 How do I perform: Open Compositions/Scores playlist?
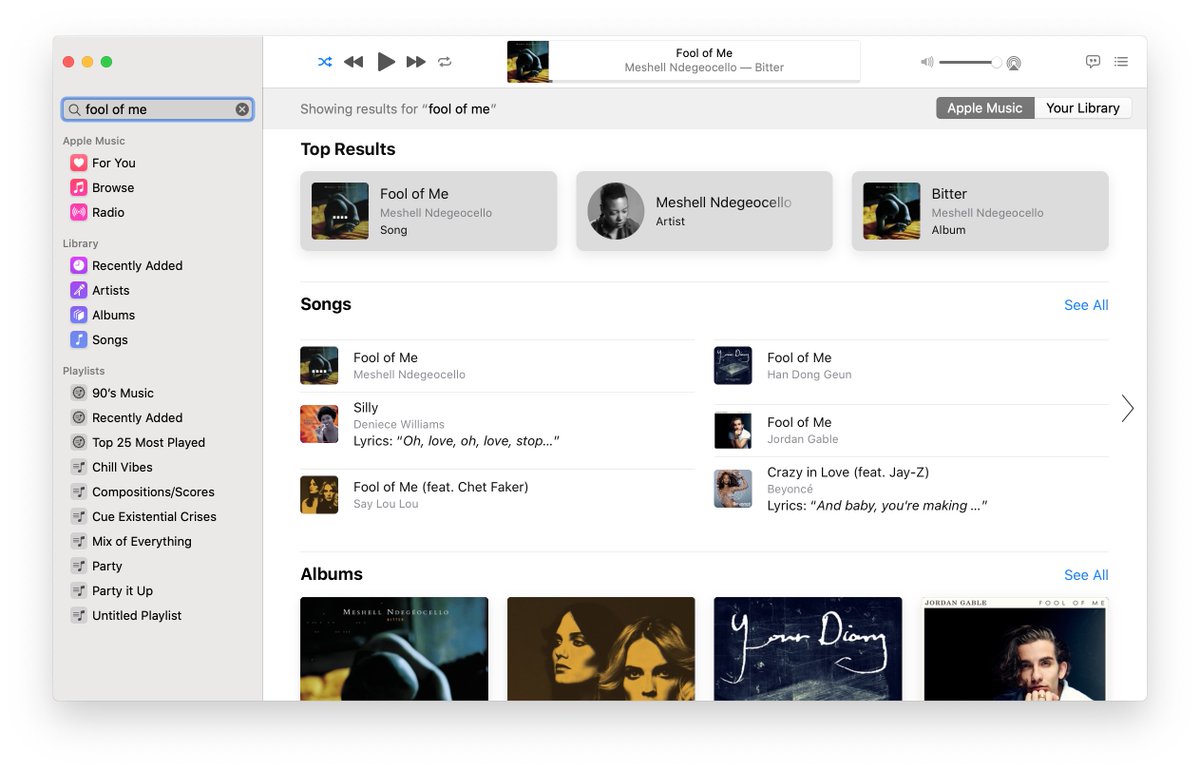coord(142,492)
